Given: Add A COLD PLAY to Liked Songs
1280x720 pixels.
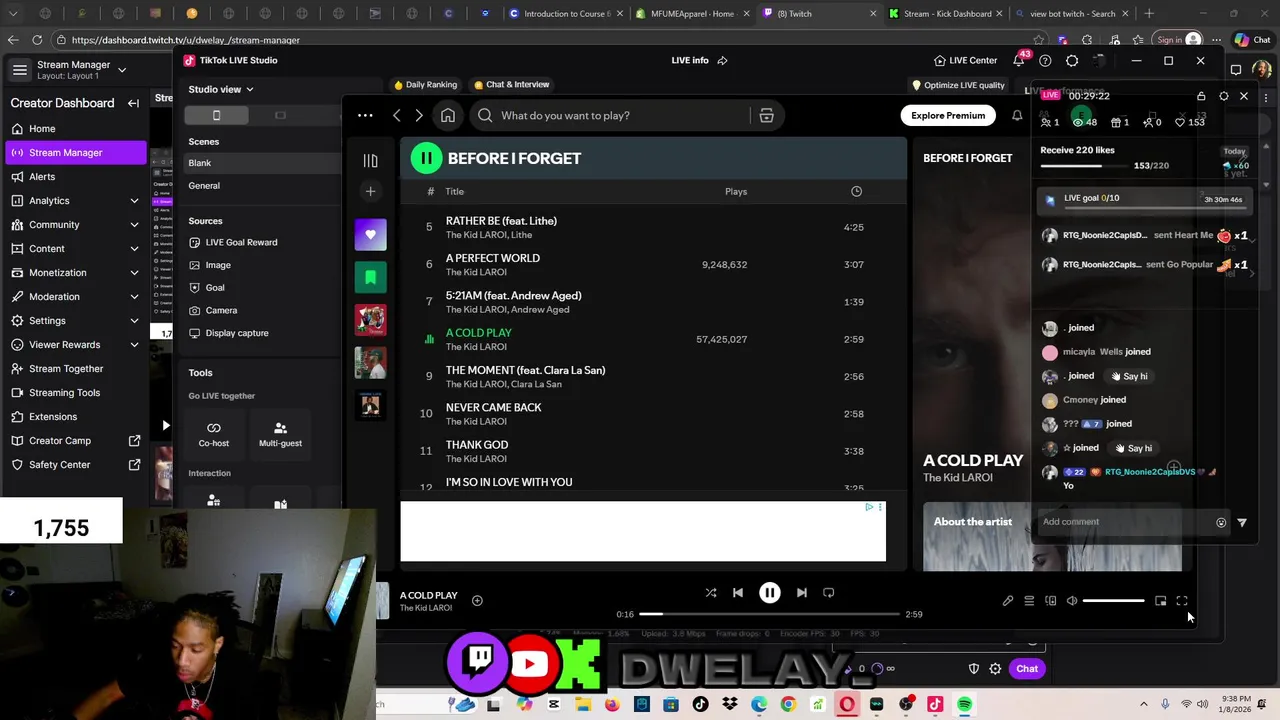Looking at the screenshot, I should [x=477, y=601].
